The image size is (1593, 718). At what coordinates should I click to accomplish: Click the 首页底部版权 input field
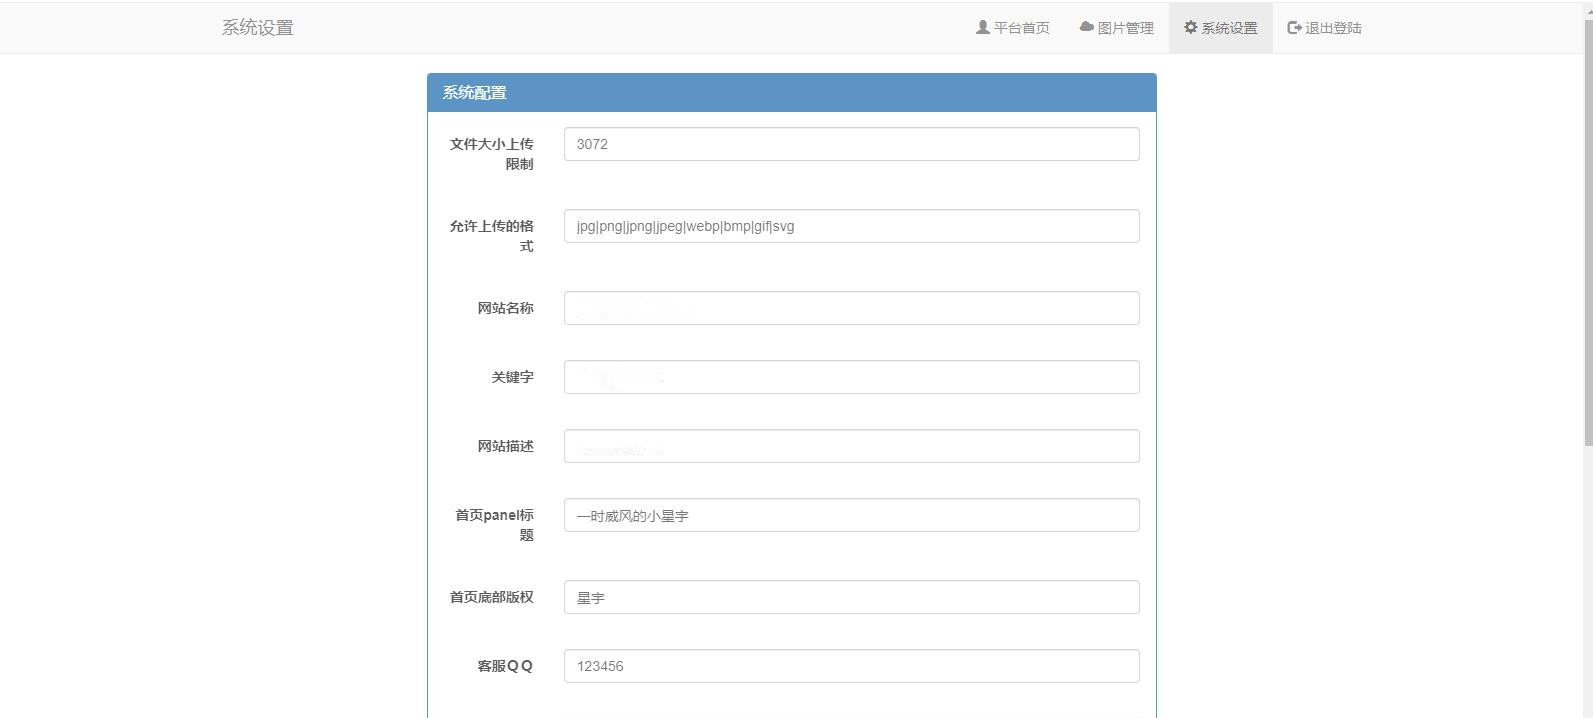[x=852, y=597]
